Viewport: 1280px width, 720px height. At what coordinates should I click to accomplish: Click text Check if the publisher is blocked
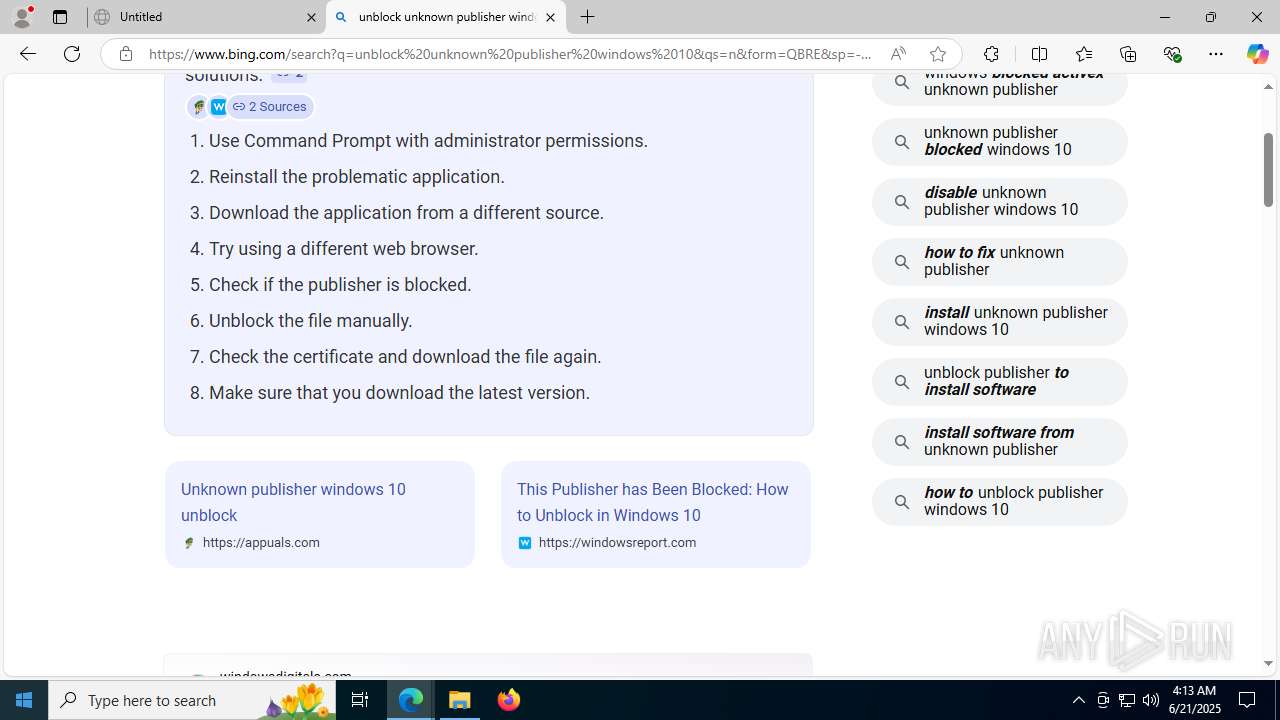tap(340, 285)
